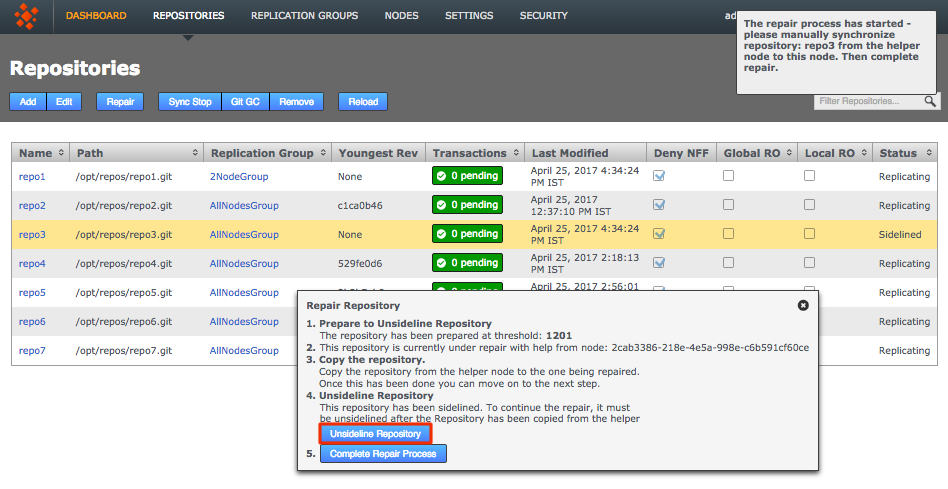The width and height of the screenshot is (948, 489).
Task: Close the Repair Repository dialog
Action: tap(802, 305)
